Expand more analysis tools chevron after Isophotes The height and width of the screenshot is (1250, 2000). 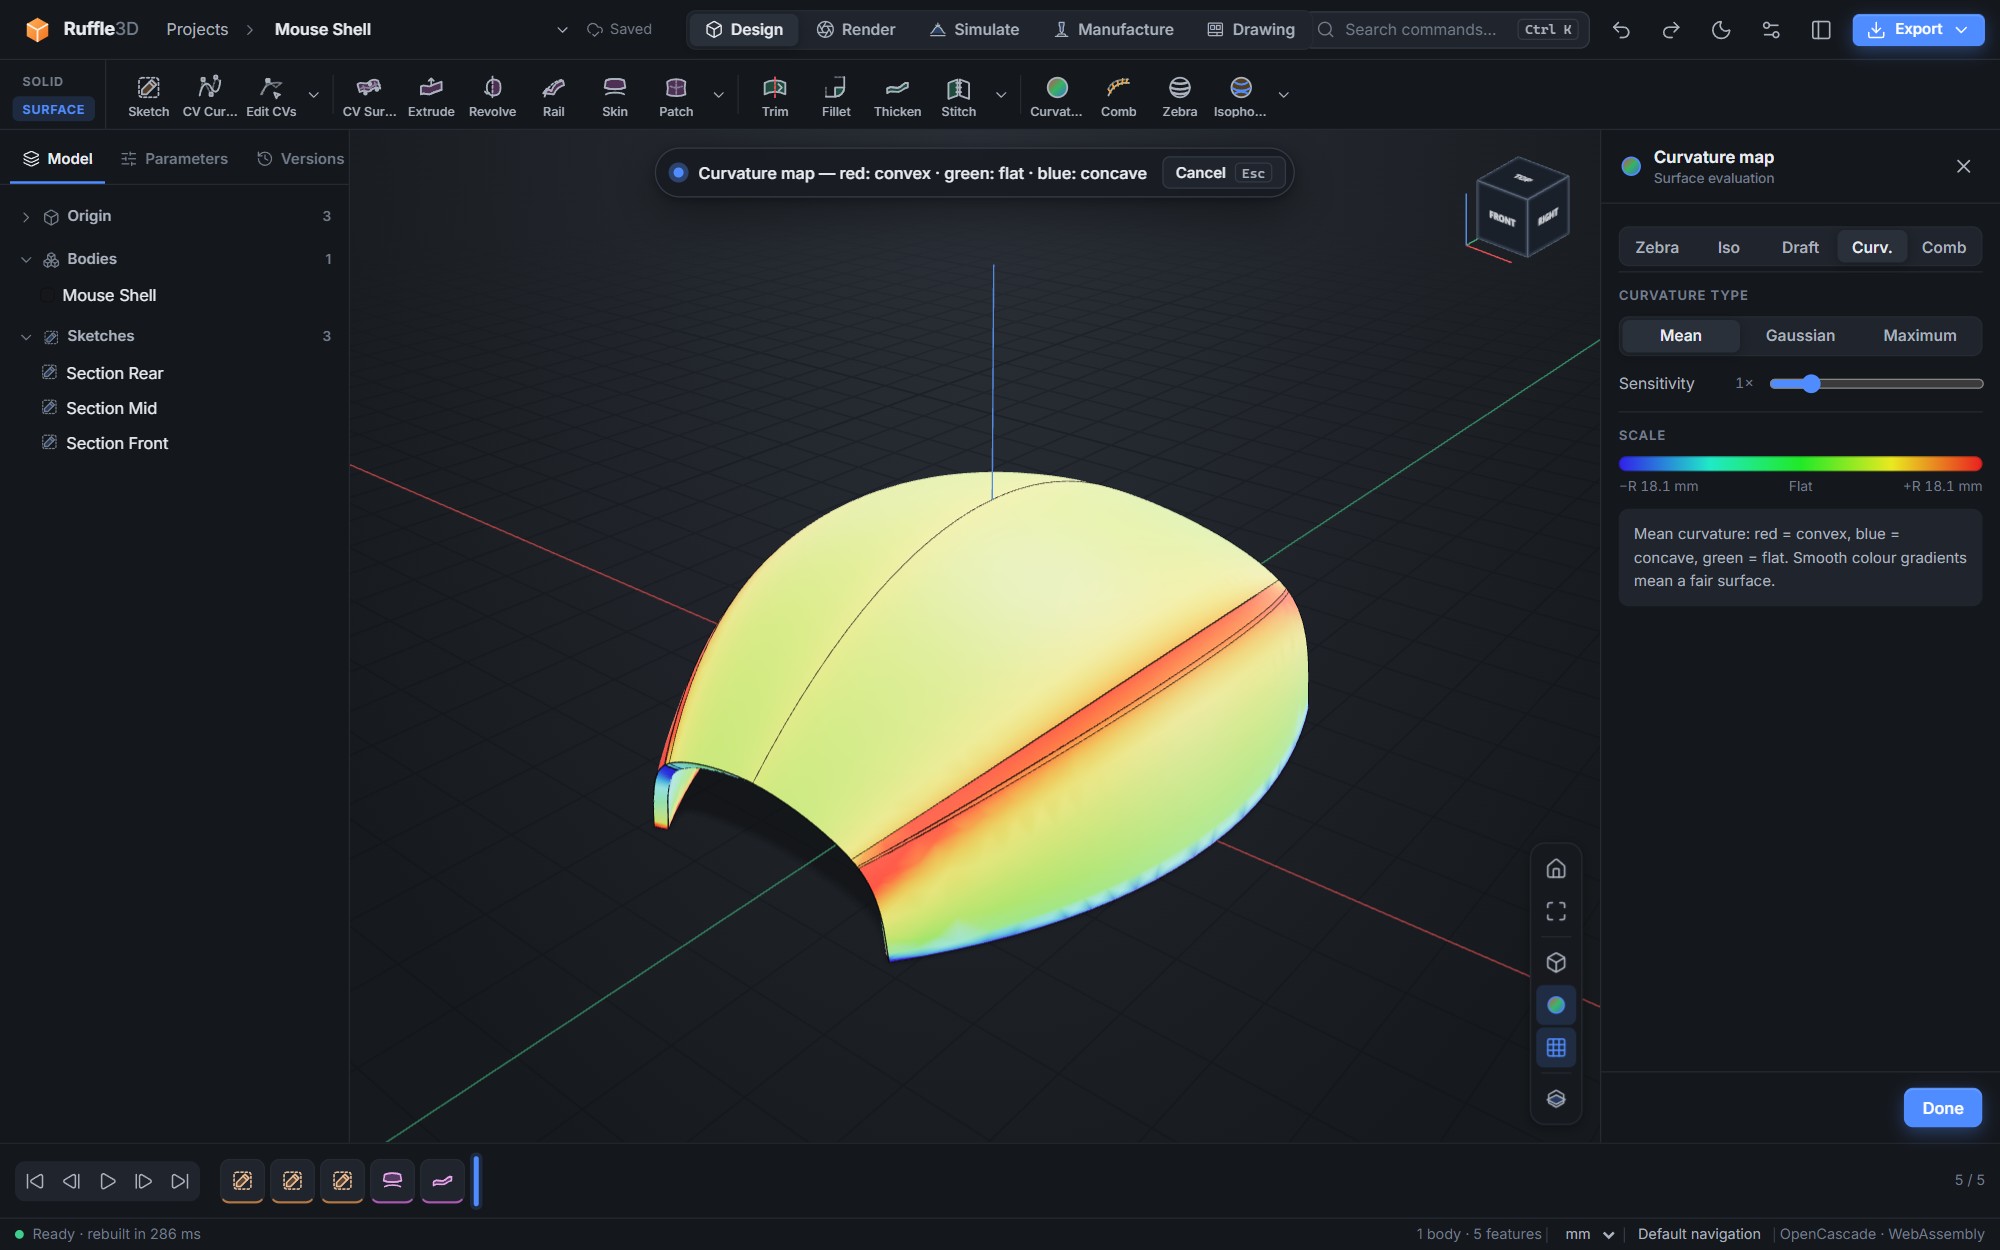tap(1283, 96)
